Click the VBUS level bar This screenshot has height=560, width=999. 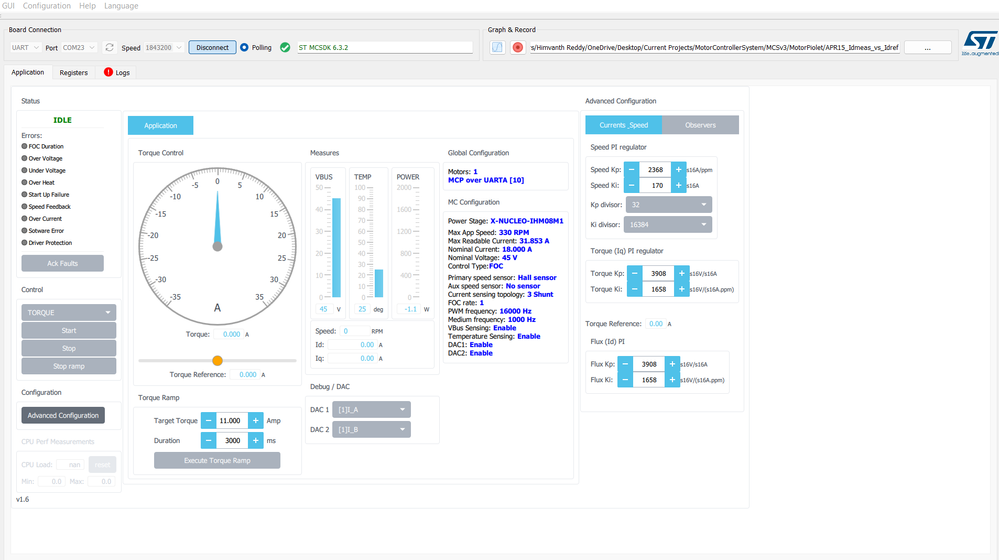[336, 248]
